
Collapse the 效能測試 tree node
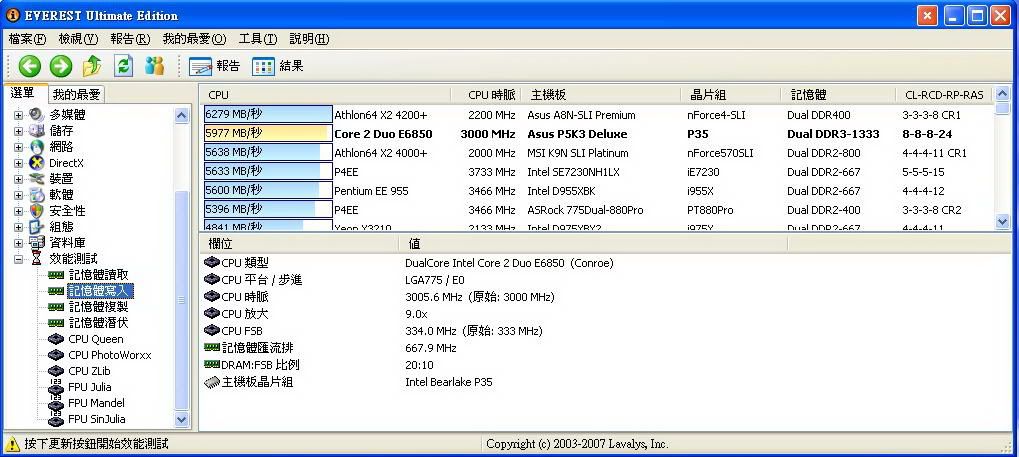tap(18, 259)
